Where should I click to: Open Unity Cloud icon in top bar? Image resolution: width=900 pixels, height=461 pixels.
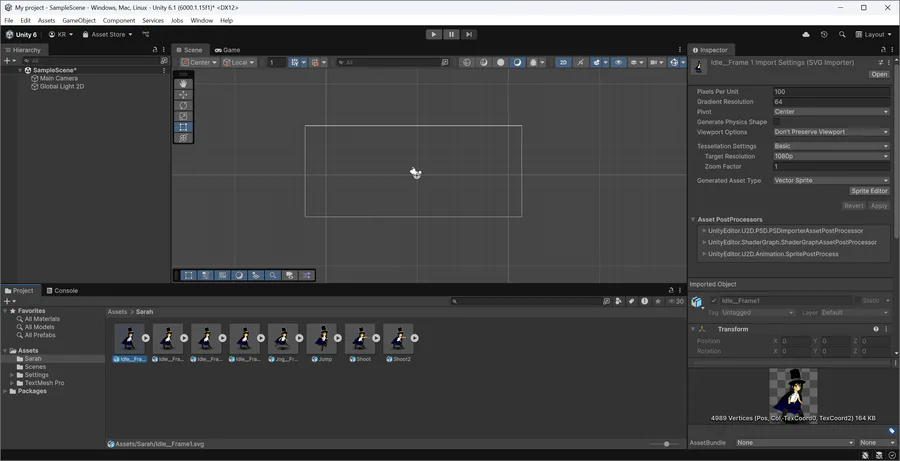click(806, 34)
